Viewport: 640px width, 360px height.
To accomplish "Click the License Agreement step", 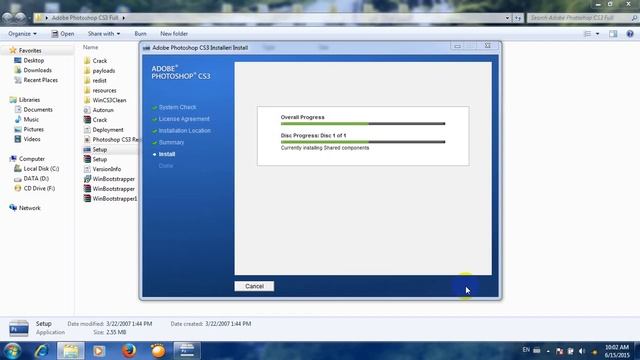I will point(184,119).
